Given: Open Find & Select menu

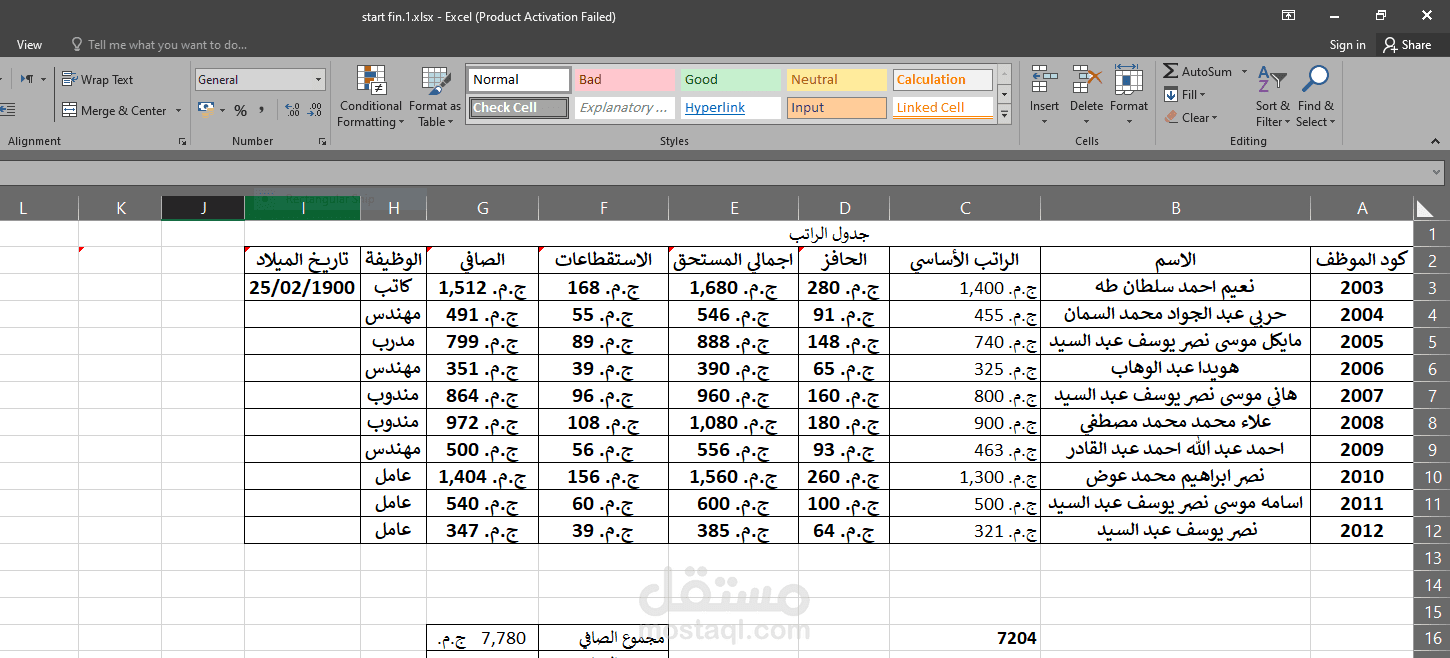Looking at the screenshot, I should [x=1316, y=97].
